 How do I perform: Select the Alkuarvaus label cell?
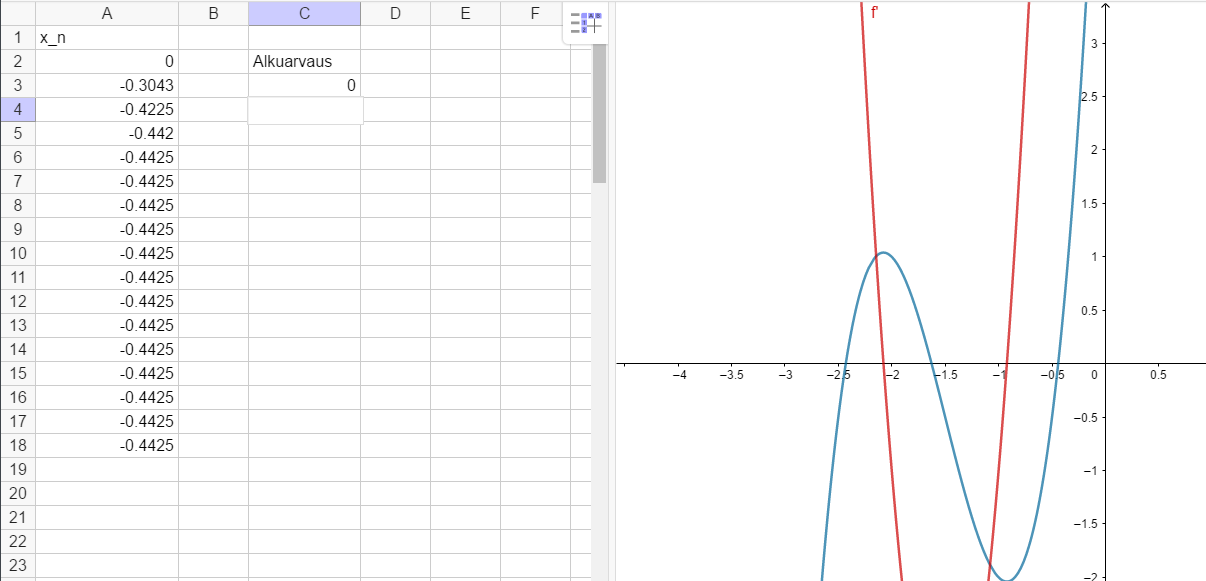point(304,62)
